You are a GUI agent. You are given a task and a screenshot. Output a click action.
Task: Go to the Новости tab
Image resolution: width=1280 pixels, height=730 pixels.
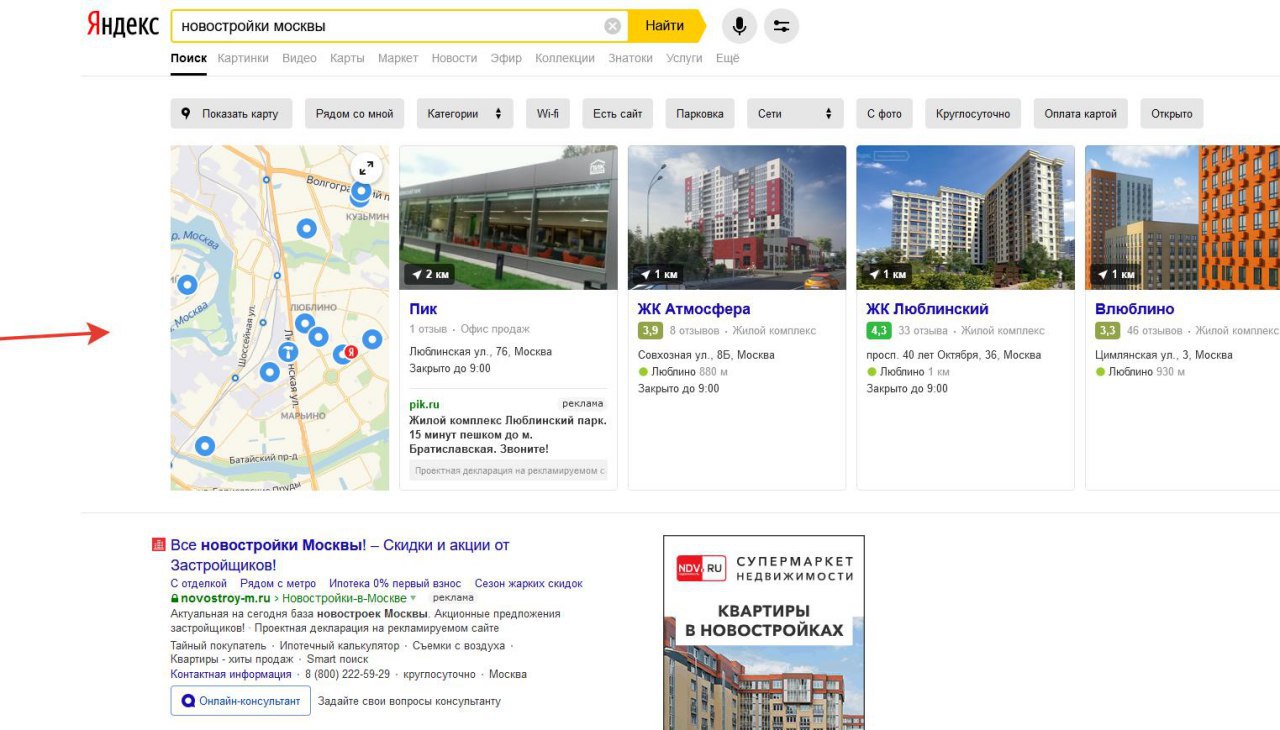coord(454,58)
